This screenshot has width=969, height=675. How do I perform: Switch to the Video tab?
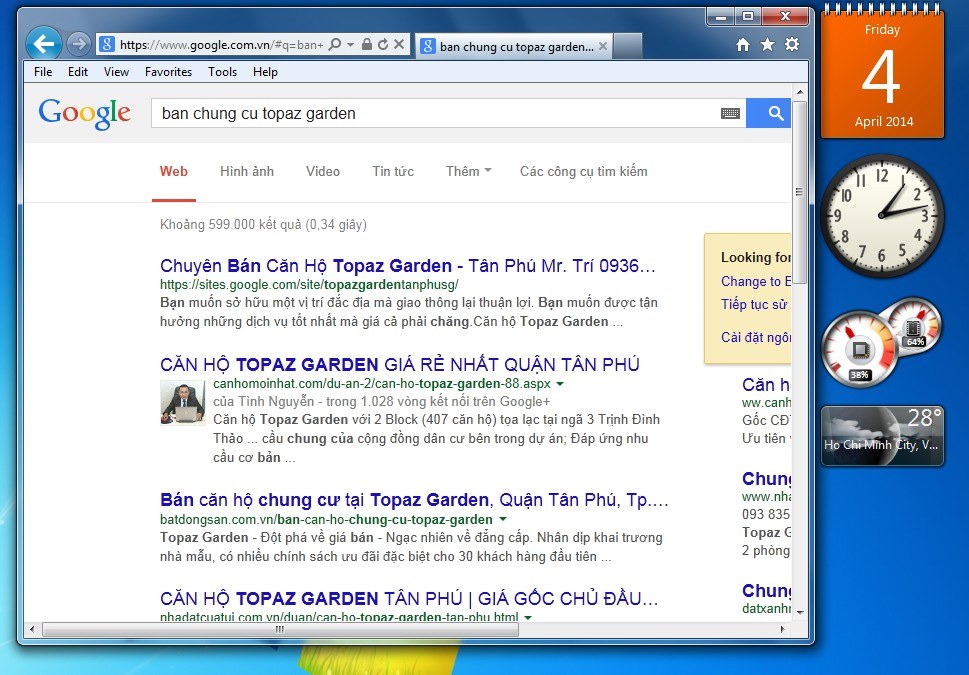click(323, 172)
